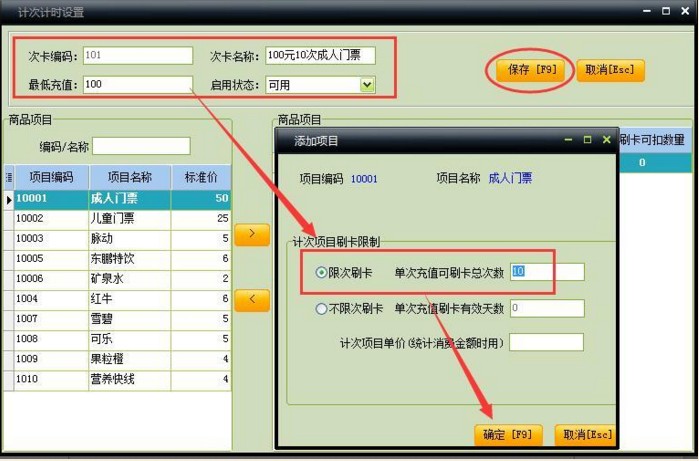
Task: Maximize the Add Item dialog
Action: [588, 140]
